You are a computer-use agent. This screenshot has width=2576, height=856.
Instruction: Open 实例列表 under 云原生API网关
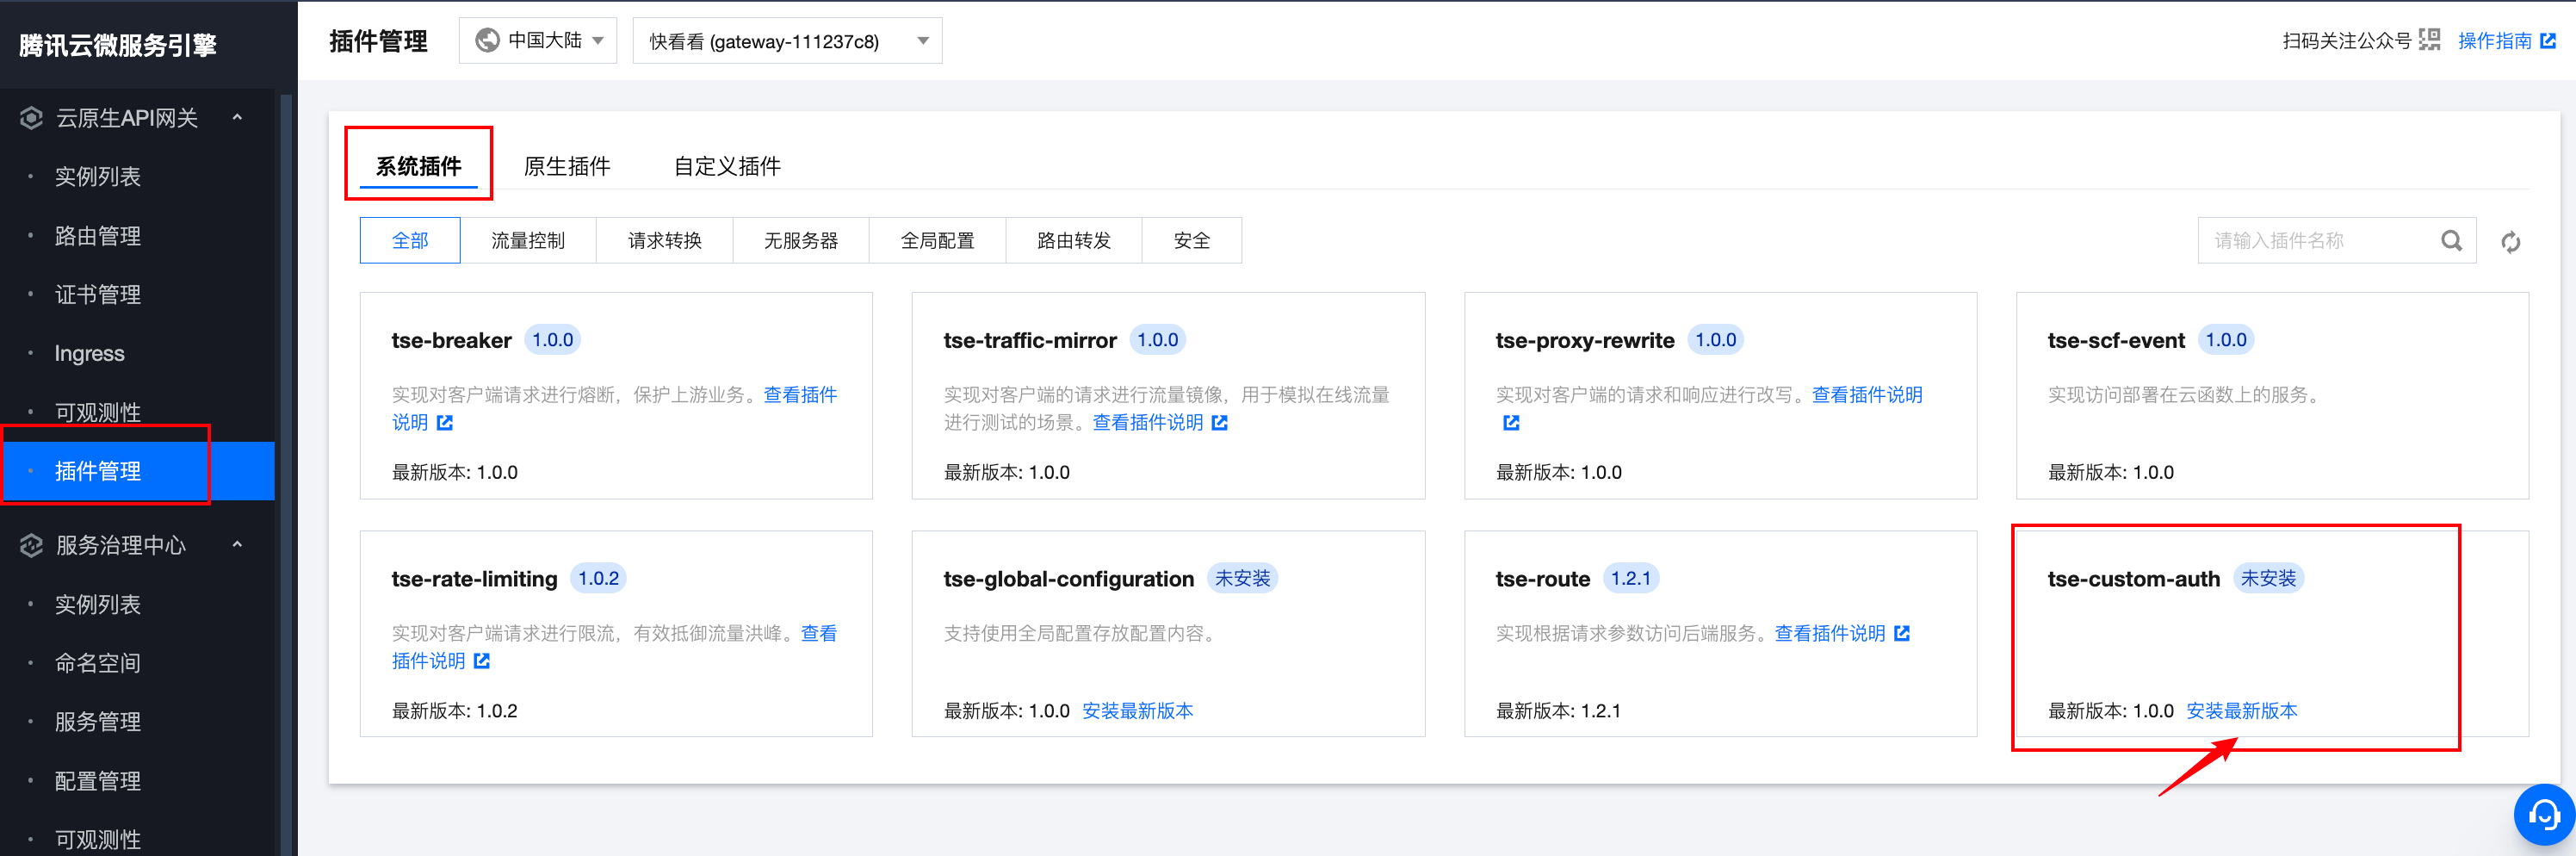98,177
